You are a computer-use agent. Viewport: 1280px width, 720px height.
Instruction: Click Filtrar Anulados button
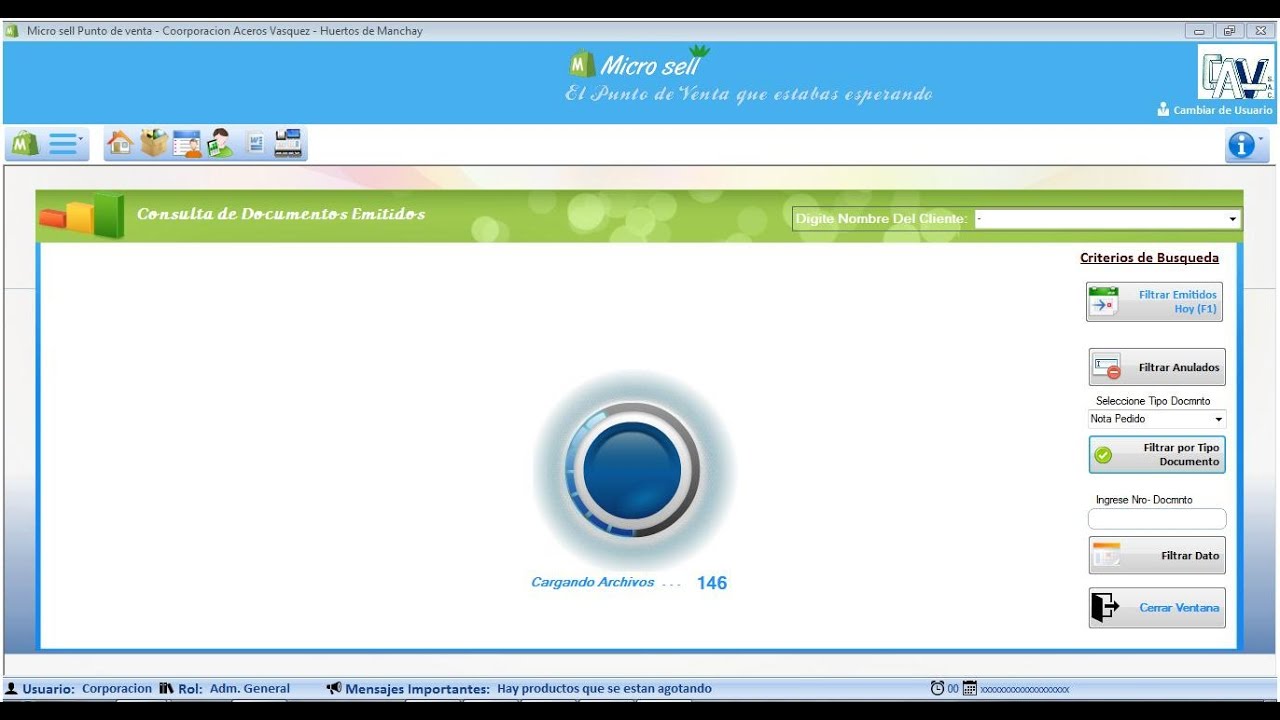coord(1157,367)
